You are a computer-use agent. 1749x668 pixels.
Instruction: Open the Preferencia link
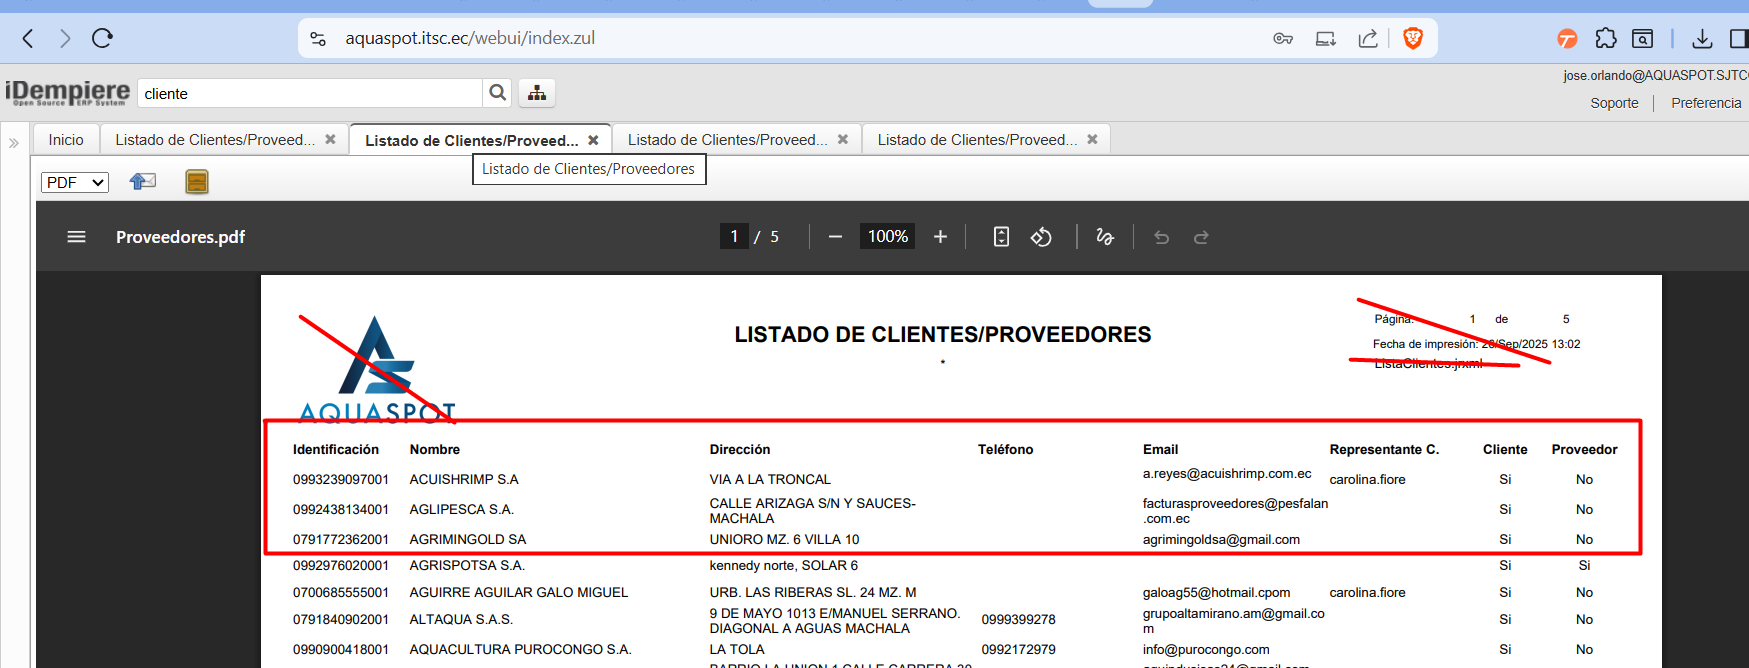tap(1705, 103)
